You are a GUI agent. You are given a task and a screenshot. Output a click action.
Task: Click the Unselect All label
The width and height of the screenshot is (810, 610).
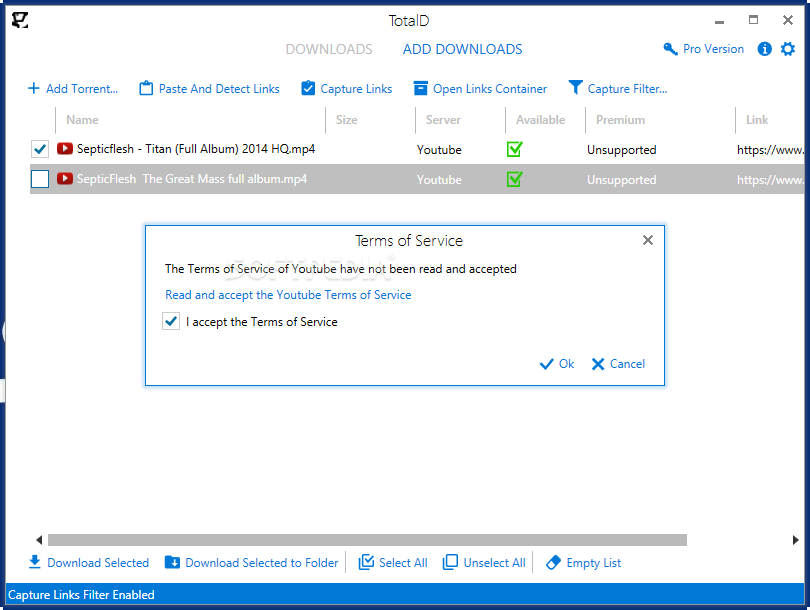[x=494, y=562]
